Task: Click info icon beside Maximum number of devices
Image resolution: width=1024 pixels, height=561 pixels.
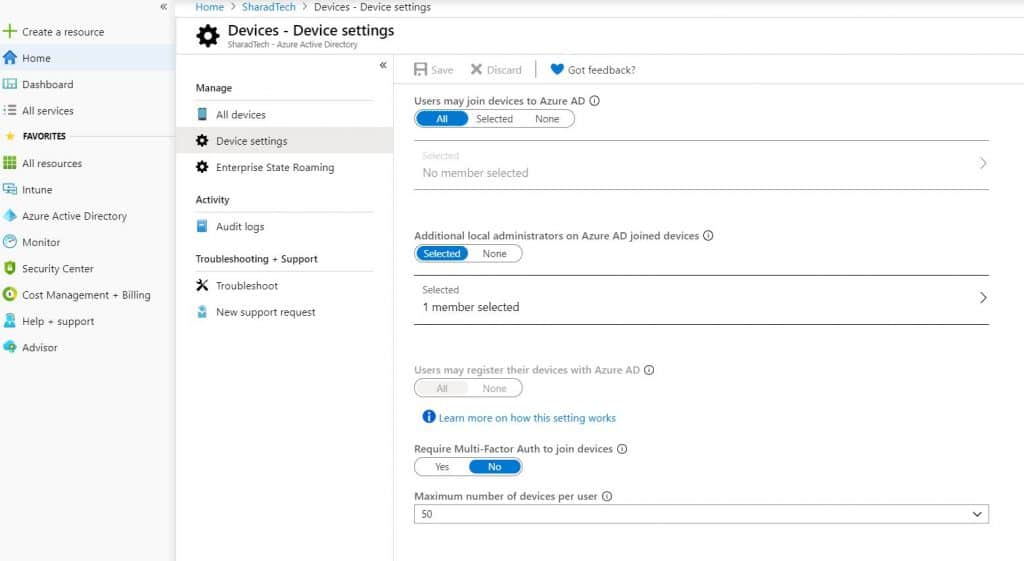Action: coord(607,496)
